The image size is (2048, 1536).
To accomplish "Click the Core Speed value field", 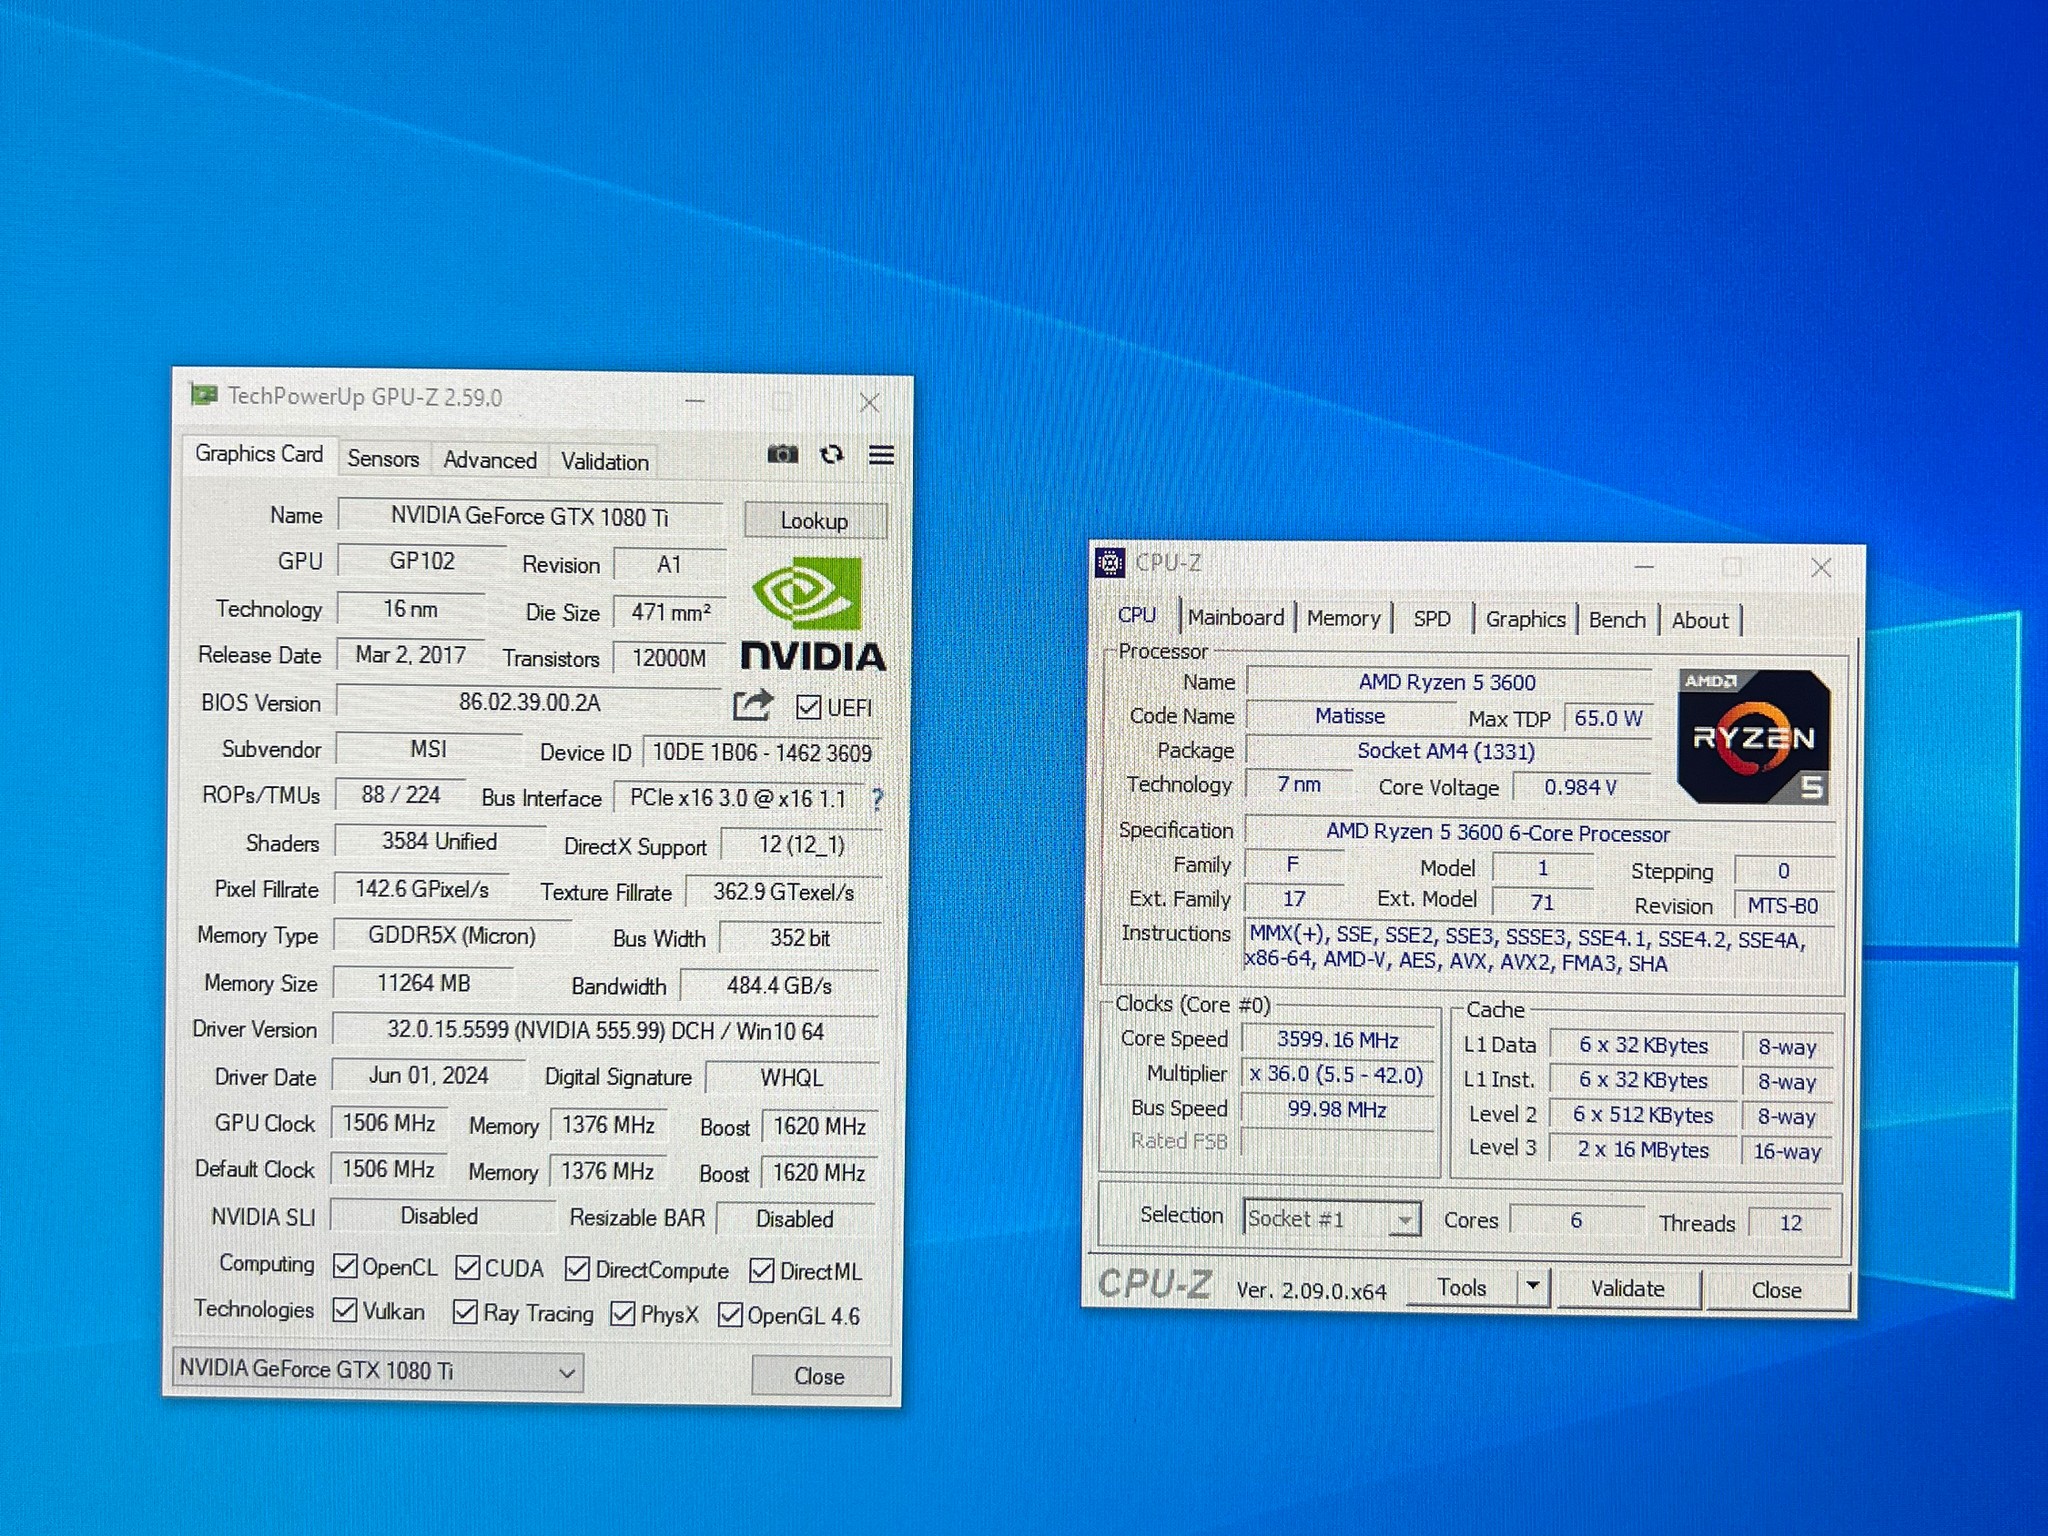I will [1337, 1040].
